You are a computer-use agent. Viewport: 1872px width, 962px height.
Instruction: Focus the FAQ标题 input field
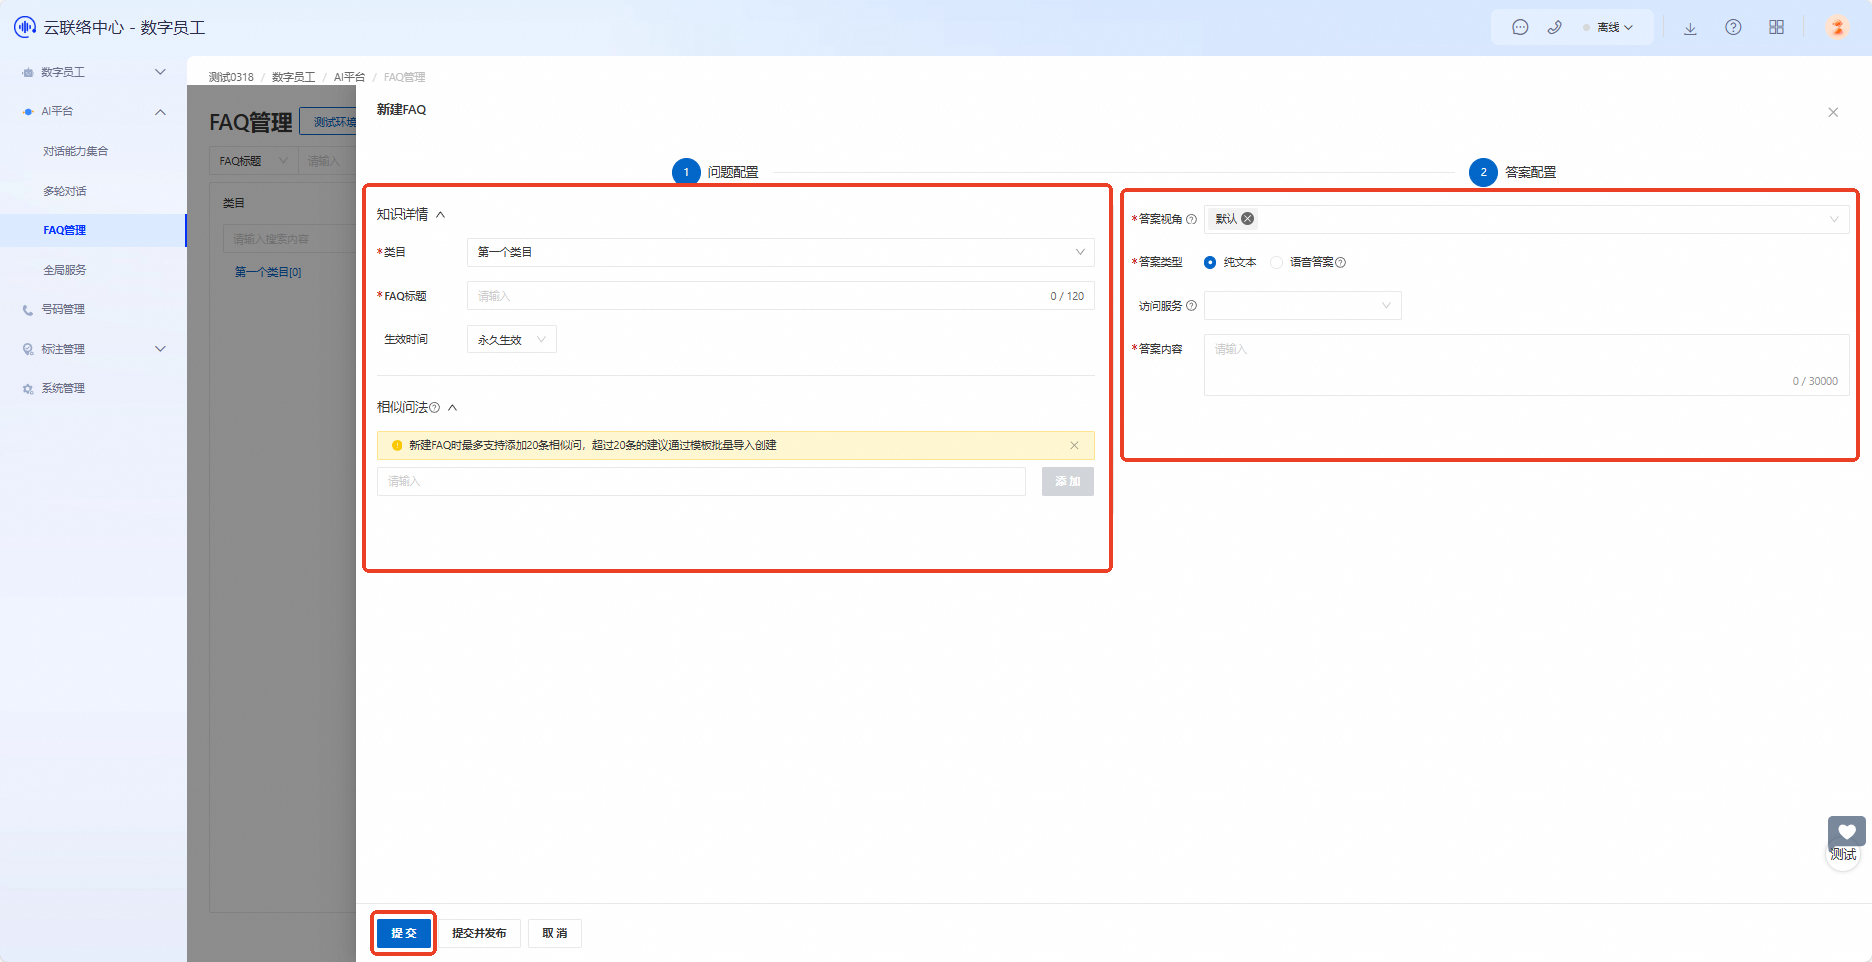(x=780, y=296)
